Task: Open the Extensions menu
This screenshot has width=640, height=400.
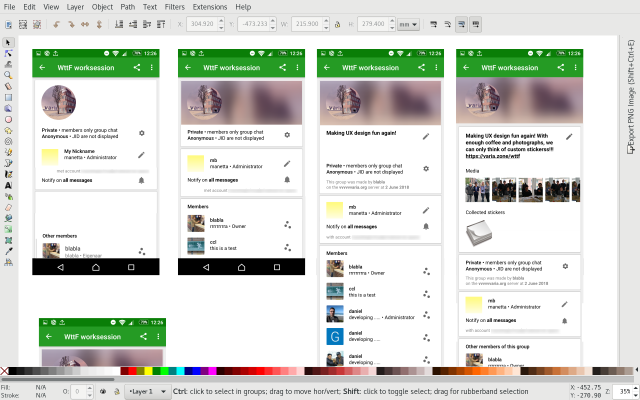Action: [x=208, y=6]
